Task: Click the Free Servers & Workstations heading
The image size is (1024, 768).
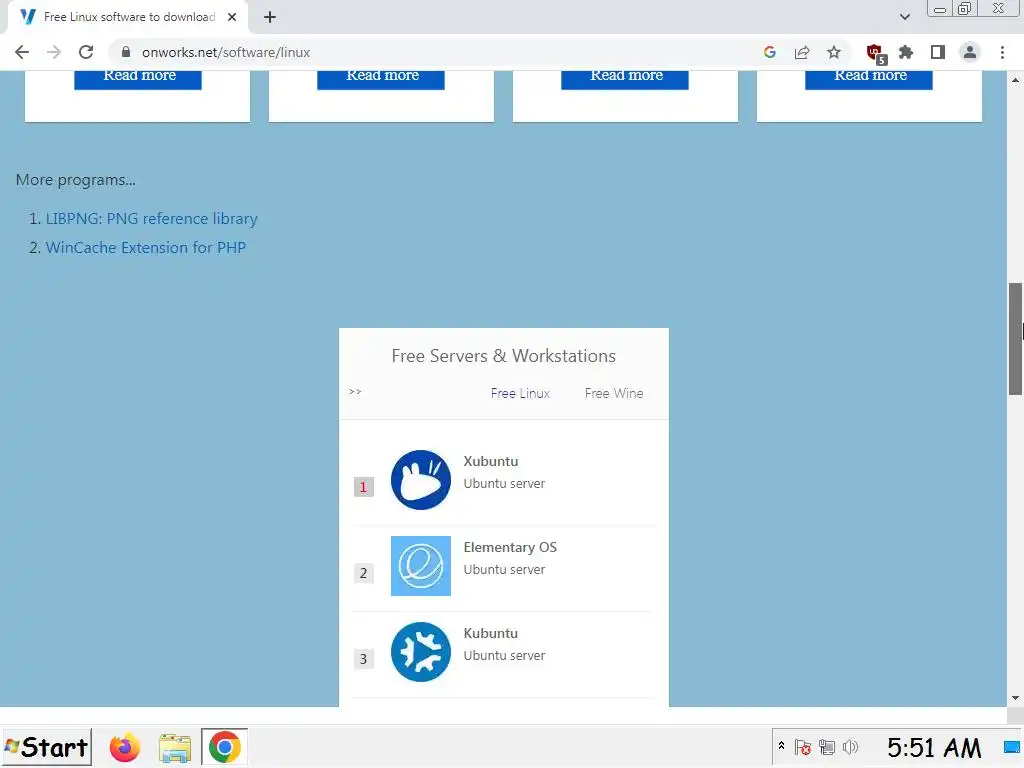Action: click(x=504, y=356)
